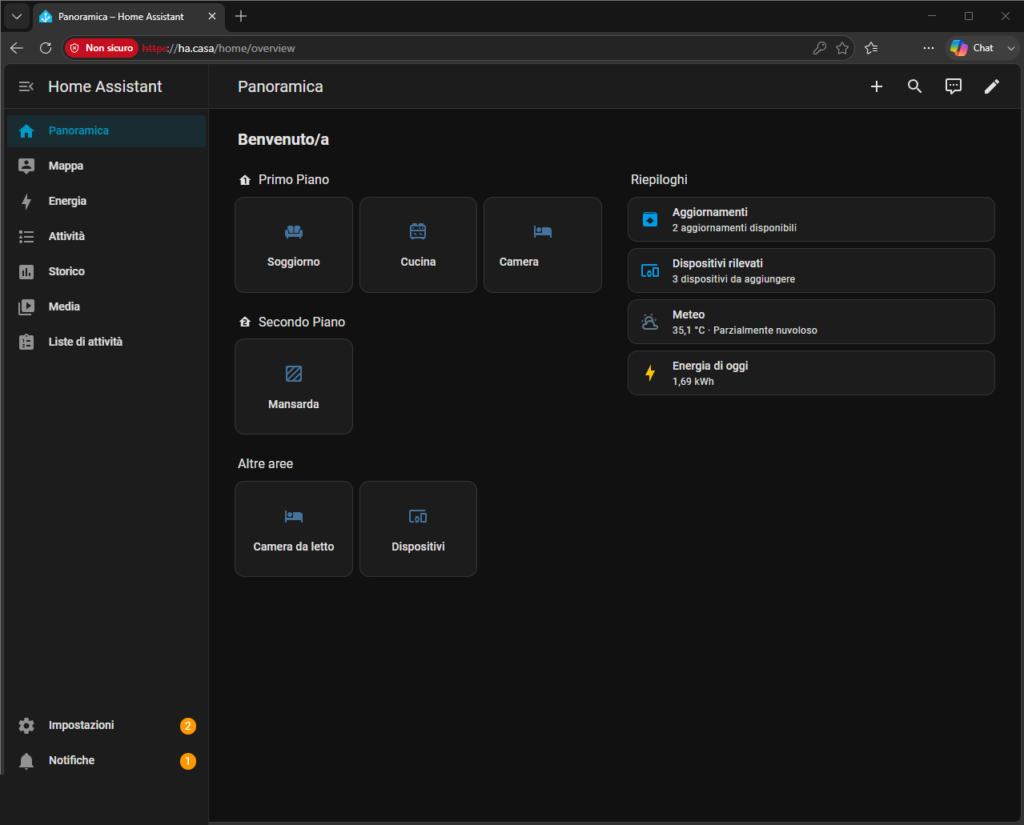Screen dimensions: 1024x825
Task: Reload the page
Action: point(45,48)
